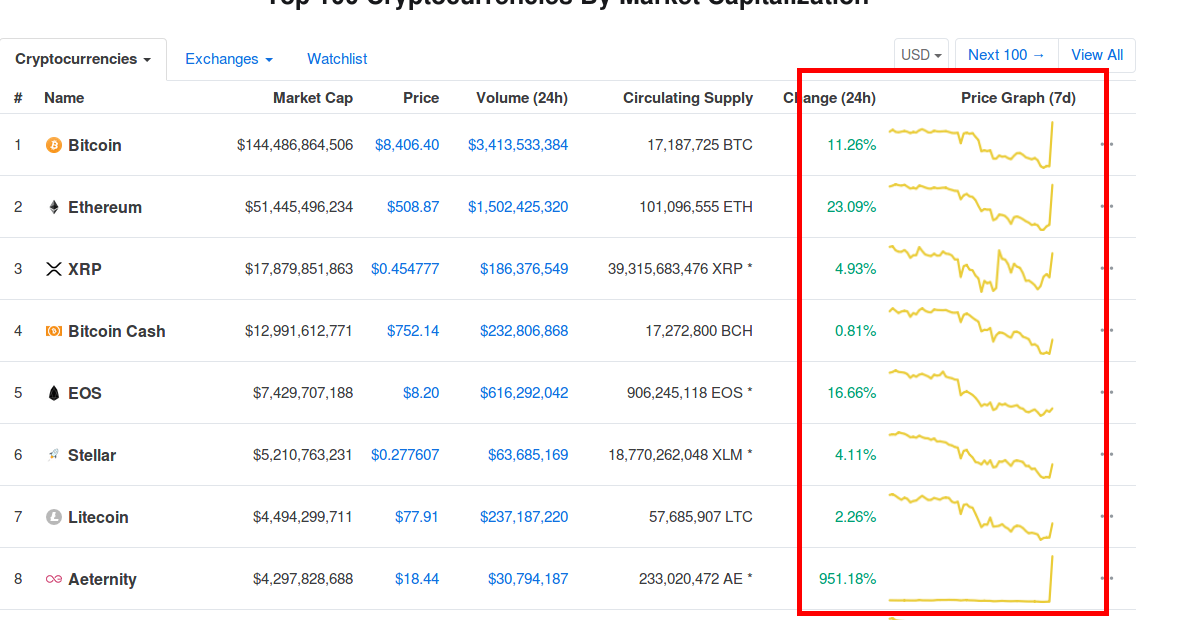Click Stellar's price $0.277607

coord(405,455)
